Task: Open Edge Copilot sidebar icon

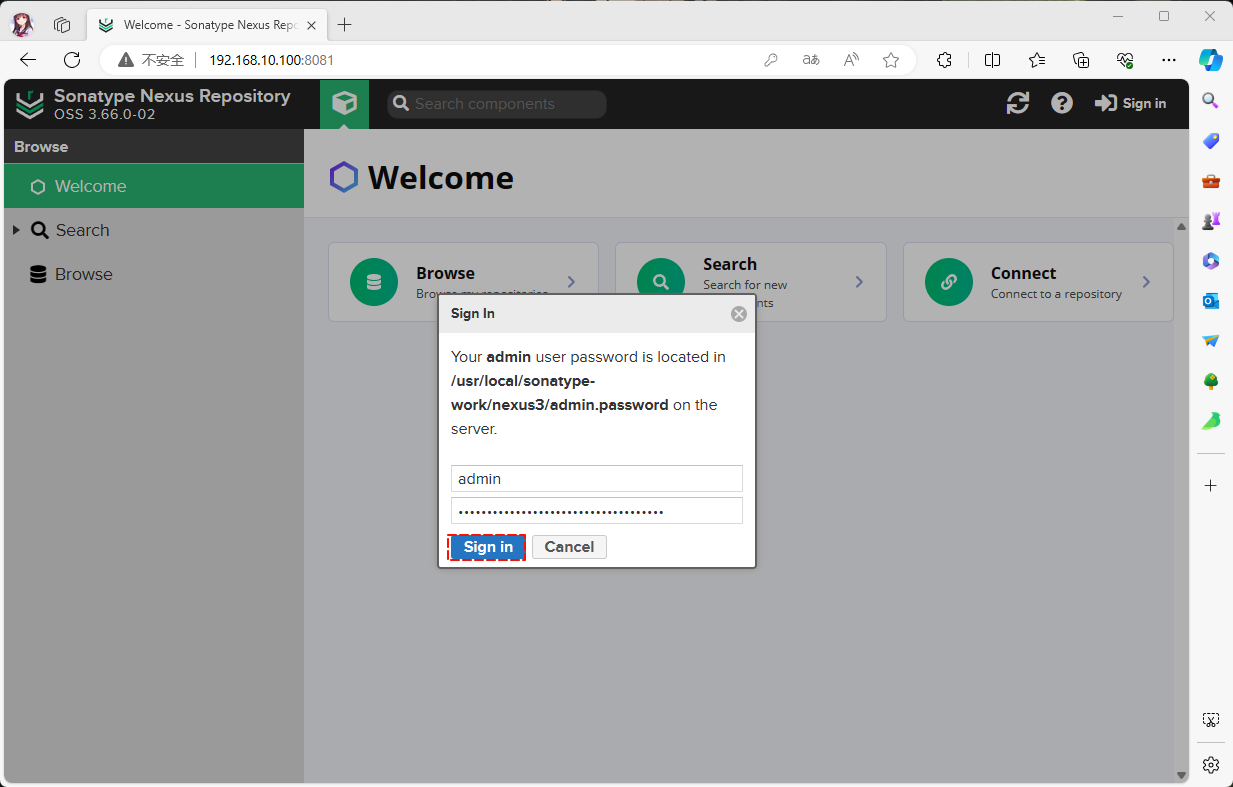Action: point(1211,60)
